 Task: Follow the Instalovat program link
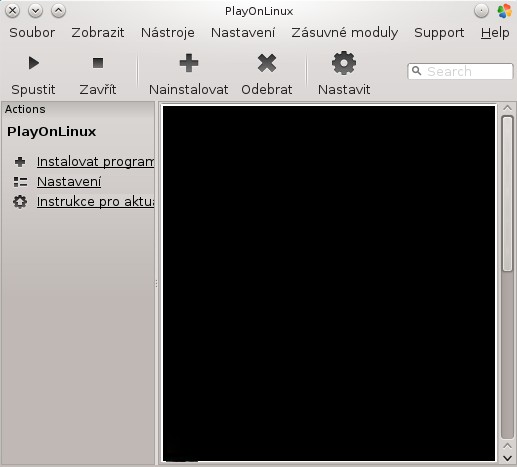point(95,162)
